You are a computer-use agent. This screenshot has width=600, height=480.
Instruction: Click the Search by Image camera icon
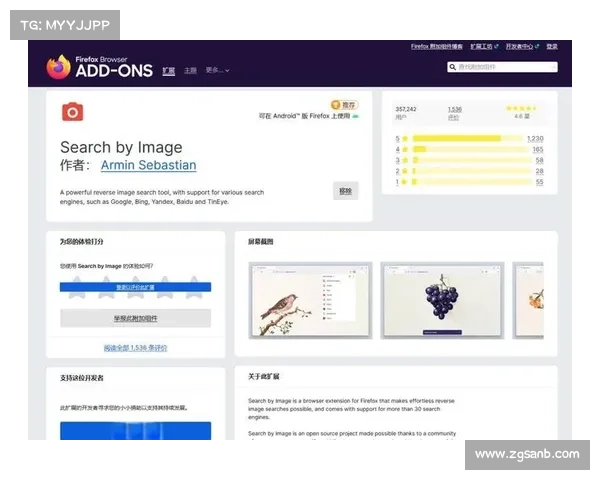point(72,112)
